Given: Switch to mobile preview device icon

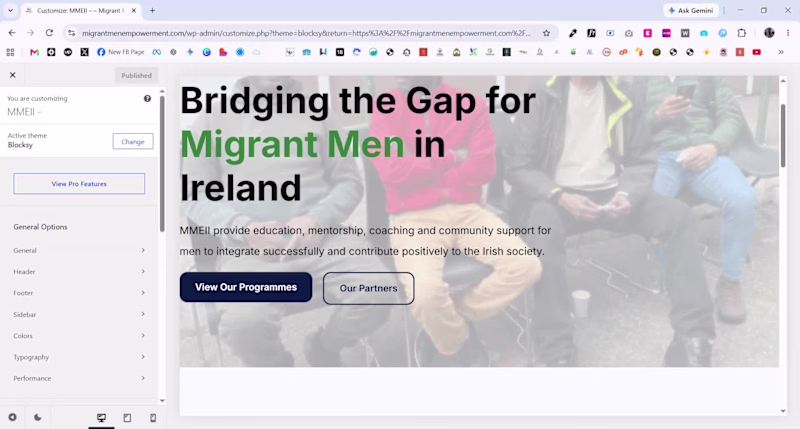Looking at the screenshot, I should pyautogui.click(x=153, y=418).
